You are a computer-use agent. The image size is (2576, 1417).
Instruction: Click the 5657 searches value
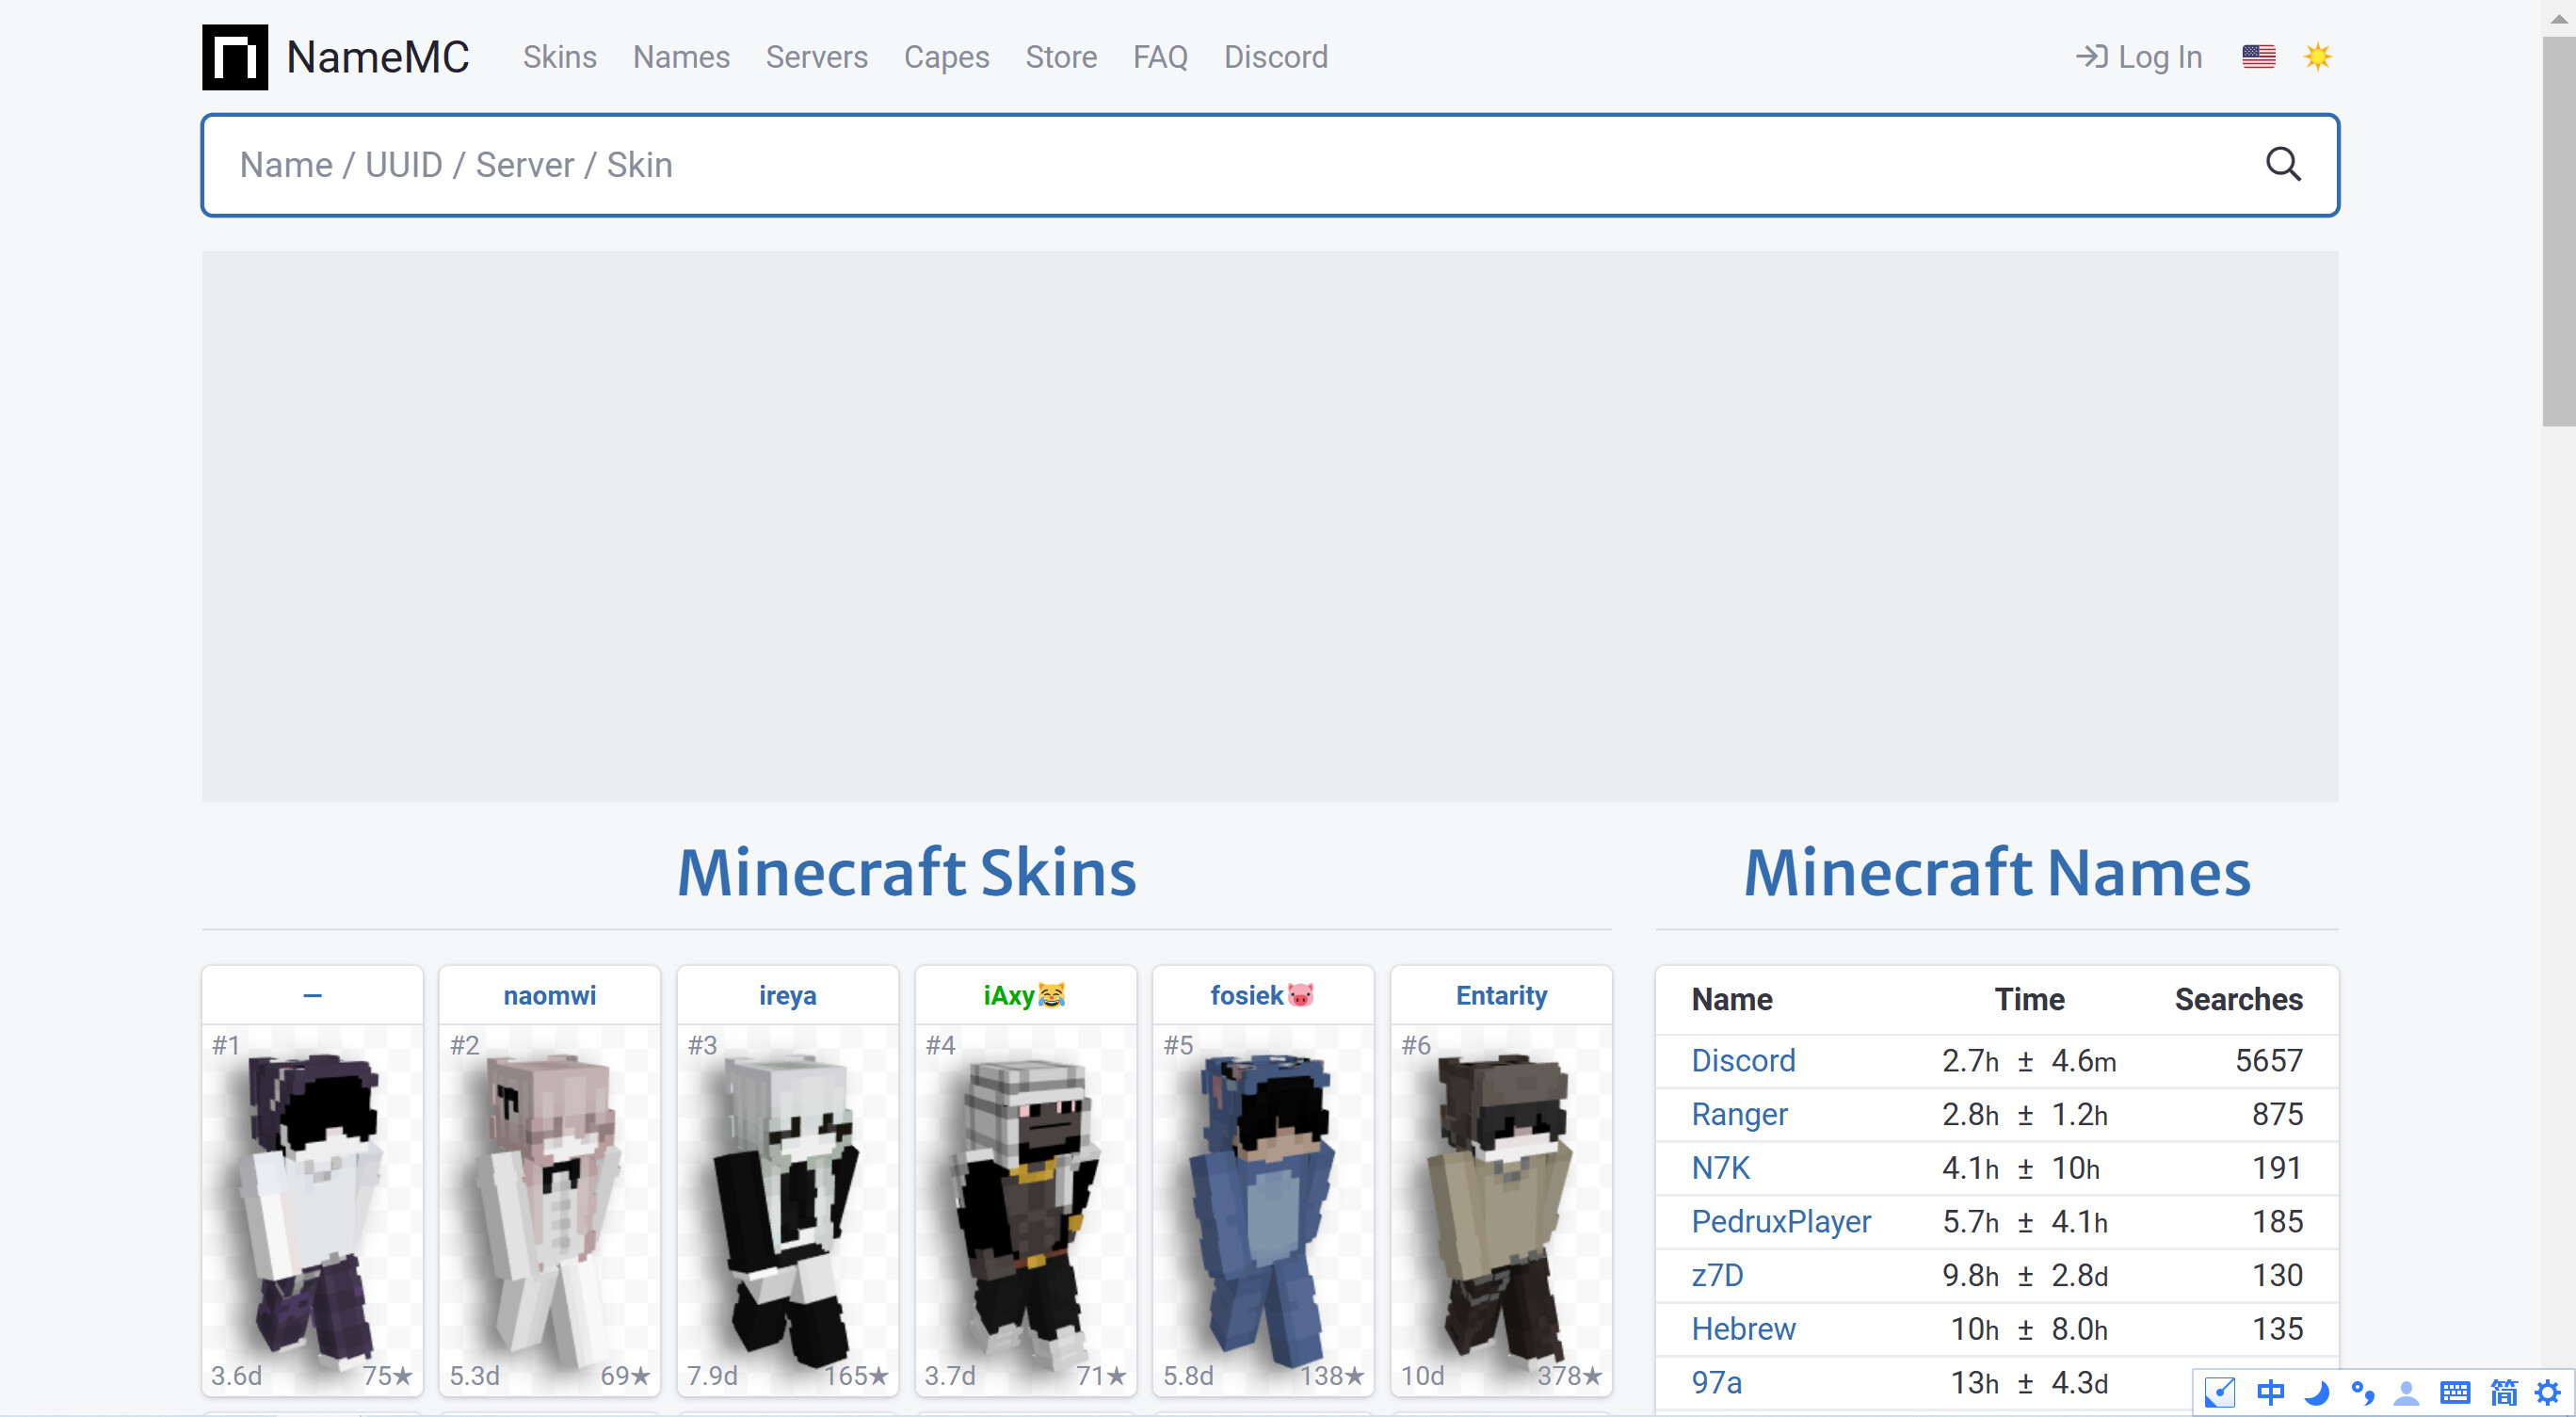(2269, 1060)
